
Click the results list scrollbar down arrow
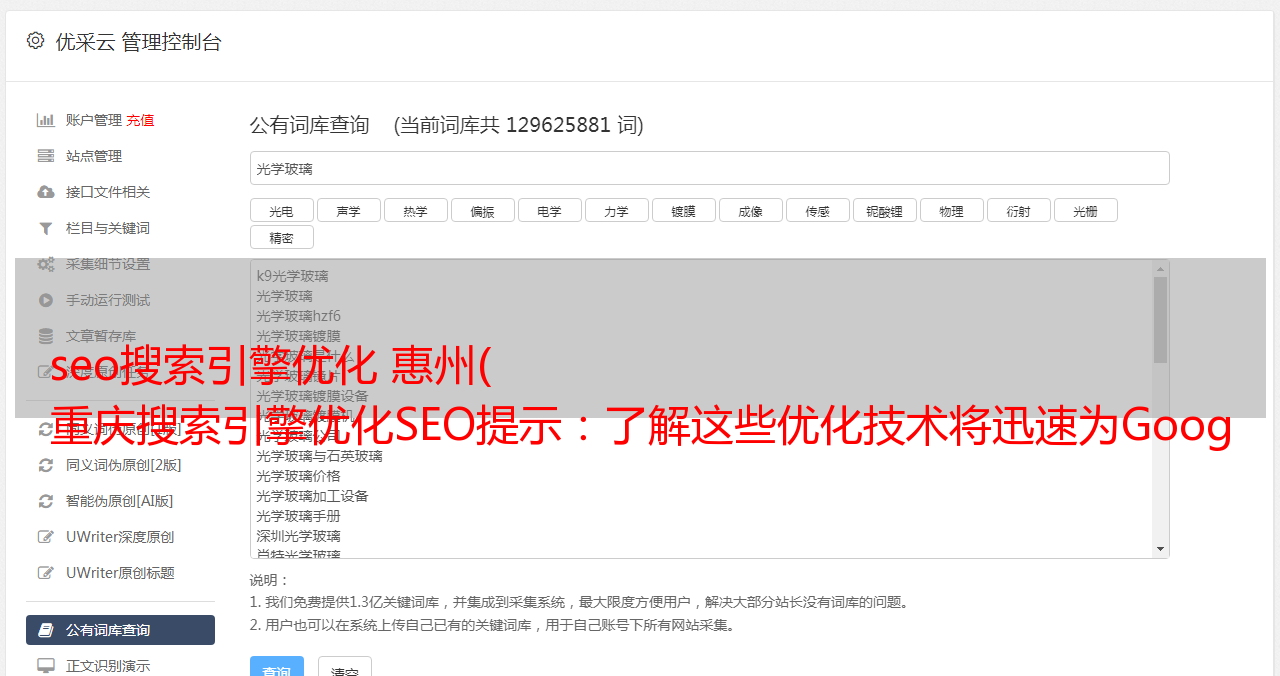pos(1160,549)
